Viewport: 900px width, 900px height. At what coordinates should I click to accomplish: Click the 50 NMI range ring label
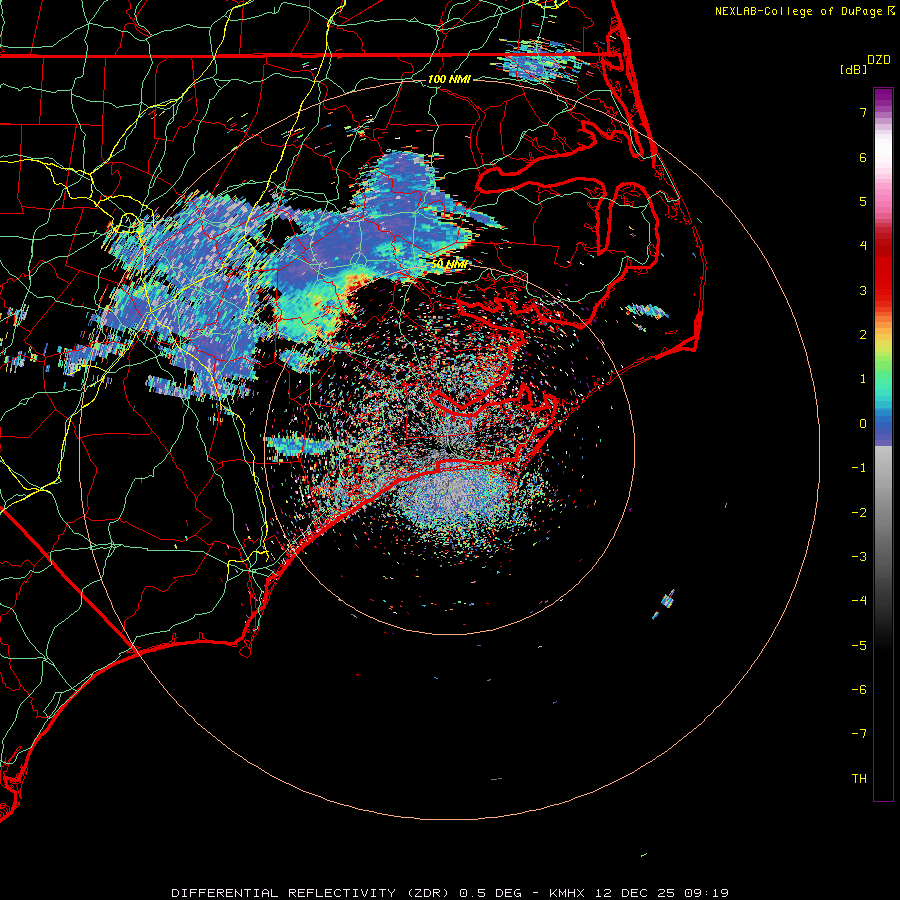tap(449, 264)
